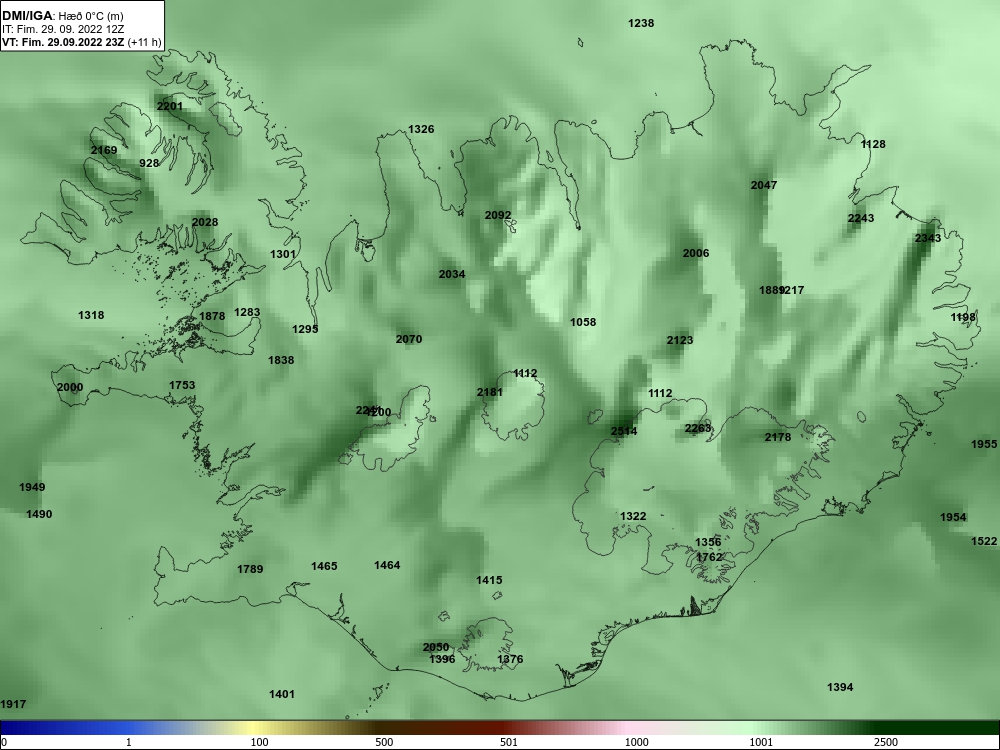The image size is (1000, 750).
Task: Click the value 2181 on the map
Action: [x=490, y=392]
